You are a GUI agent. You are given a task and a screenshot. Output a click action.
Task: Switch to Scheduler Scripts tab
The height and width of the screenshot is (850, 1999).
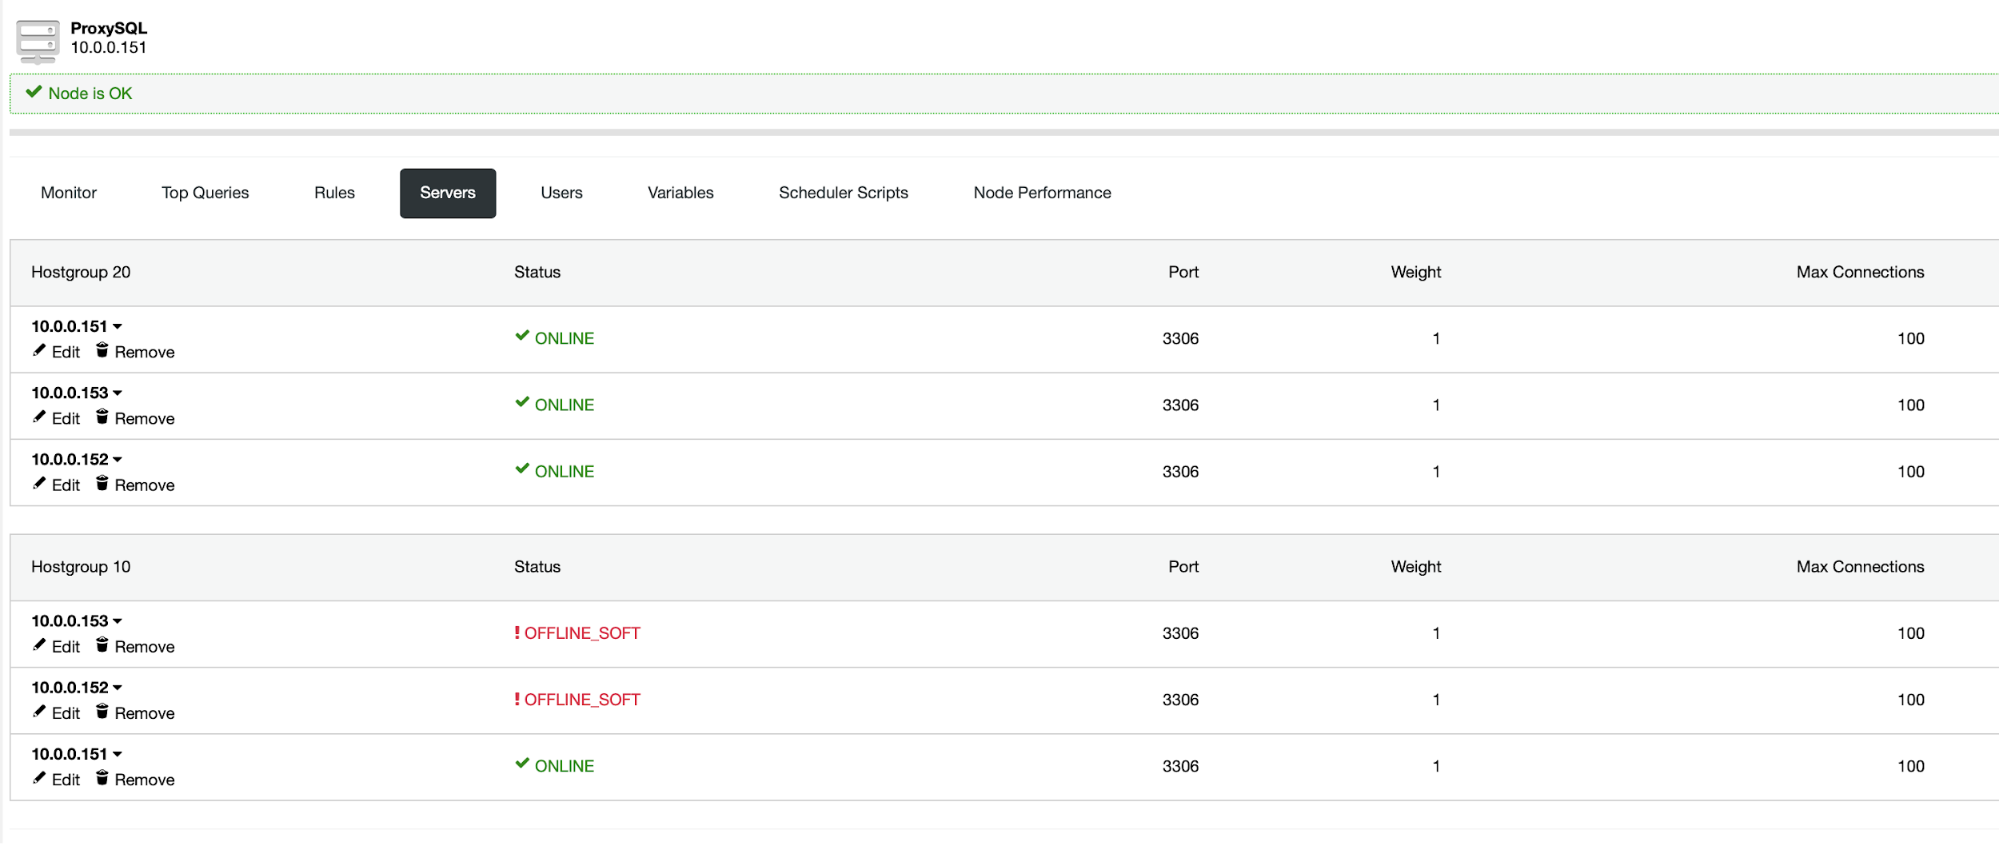843,193
